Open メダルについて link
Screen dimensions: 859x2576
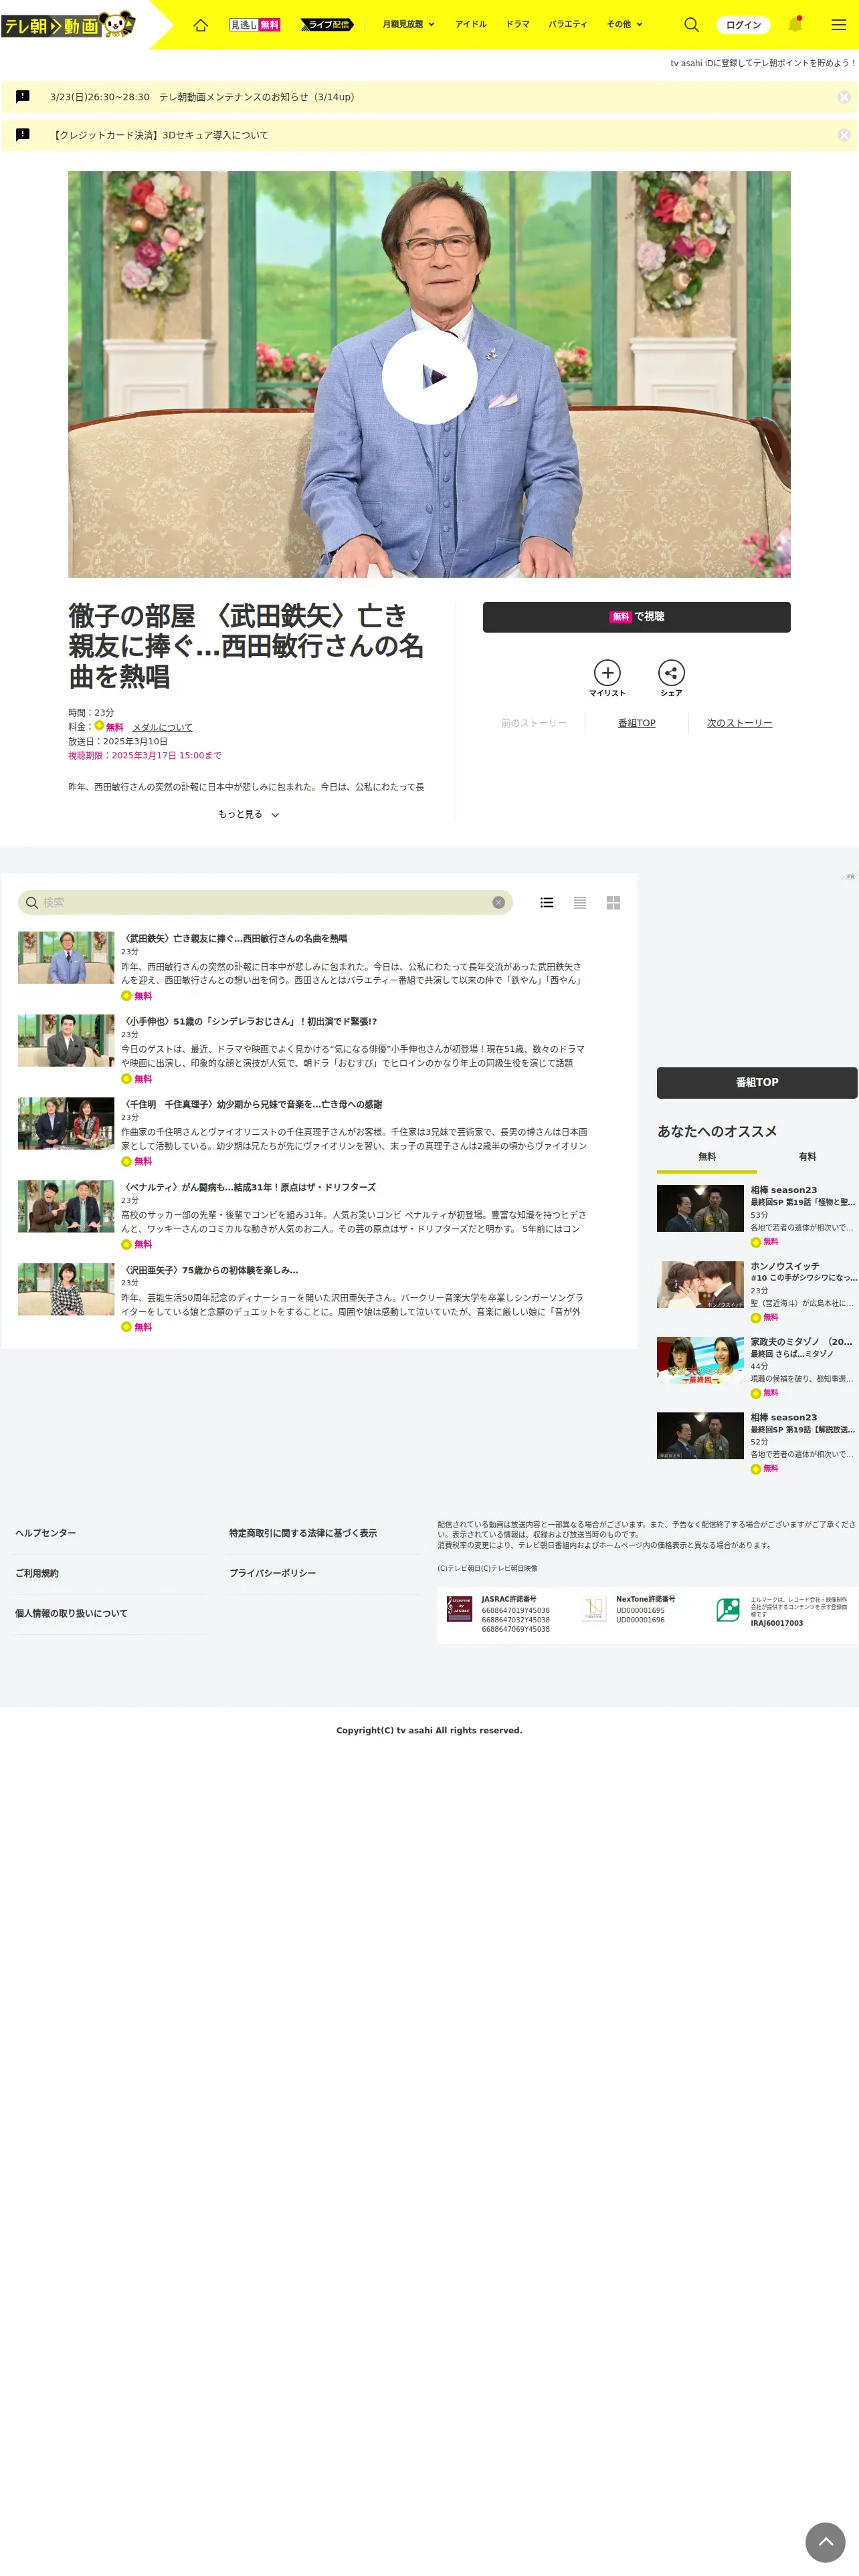click(162, 727)
